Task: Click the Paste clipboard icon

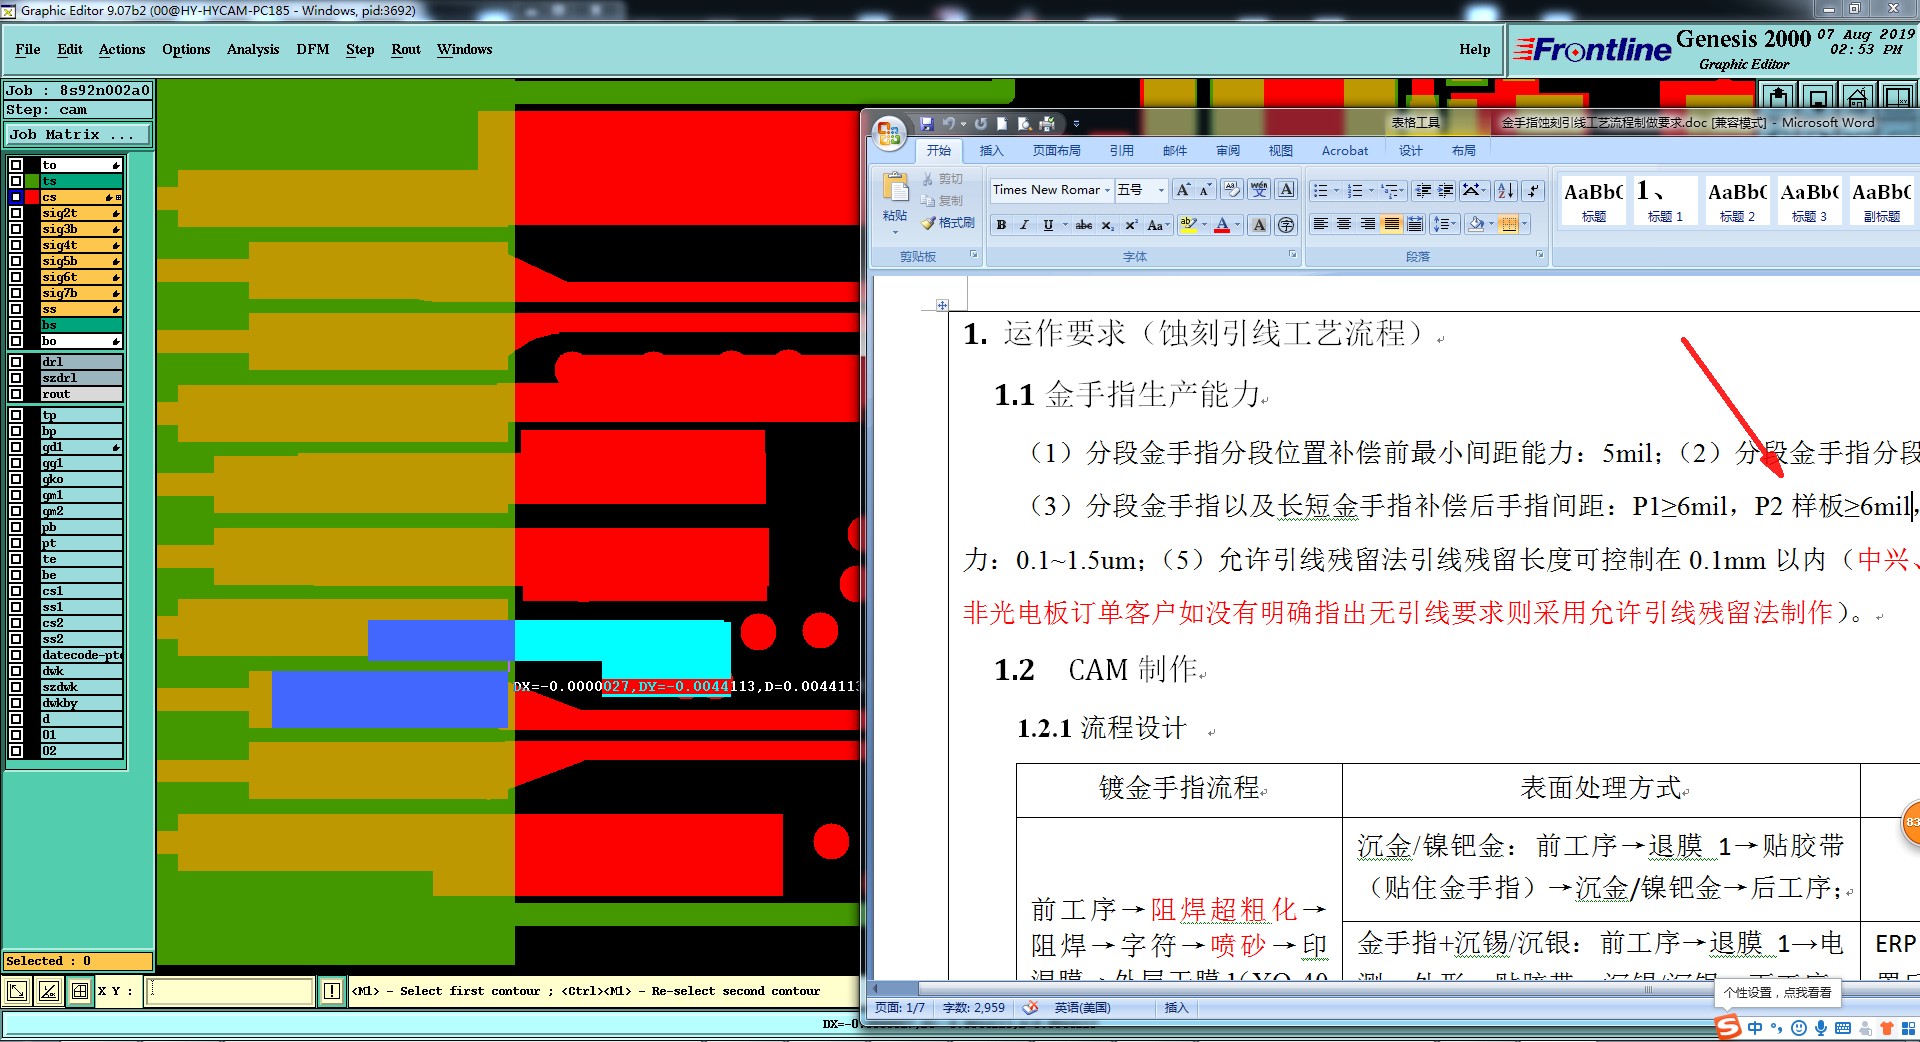Action: point(895,188)
